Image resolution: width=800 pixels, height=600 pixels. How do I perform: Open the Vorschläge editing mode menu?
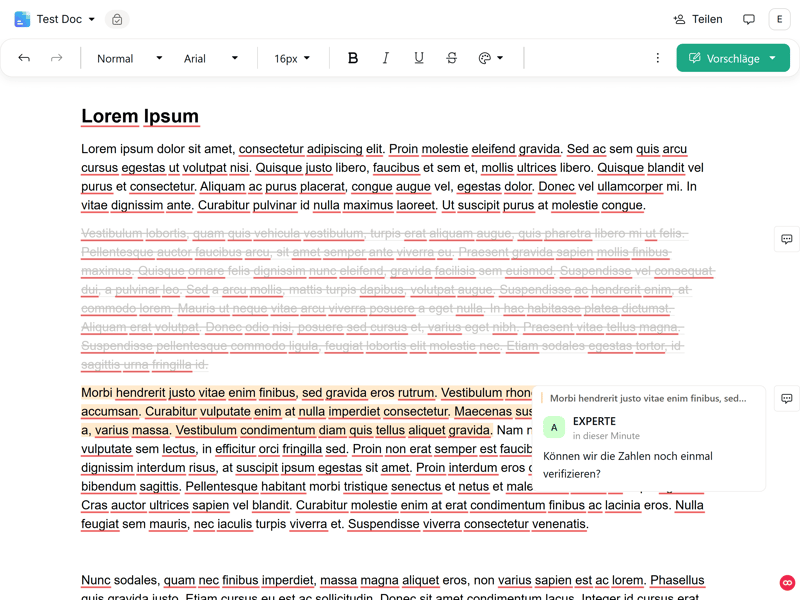point(733,58)
